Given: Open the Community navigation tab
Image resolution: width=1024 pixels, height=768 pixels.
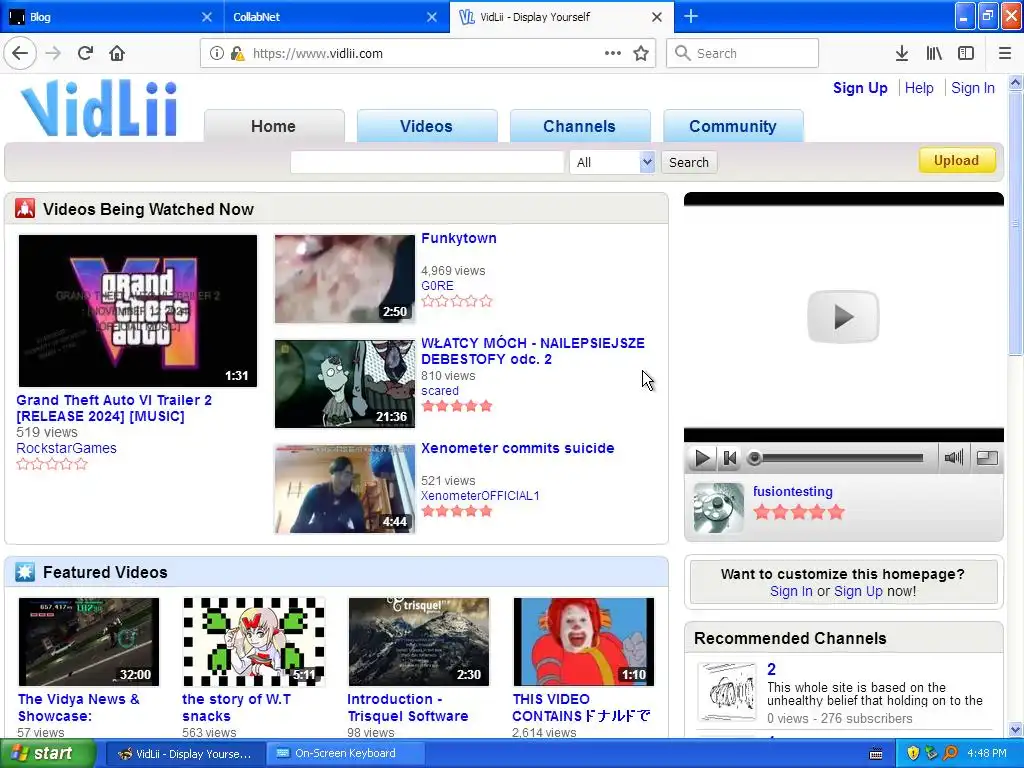Looking at the screenshot, I should 733,126.
